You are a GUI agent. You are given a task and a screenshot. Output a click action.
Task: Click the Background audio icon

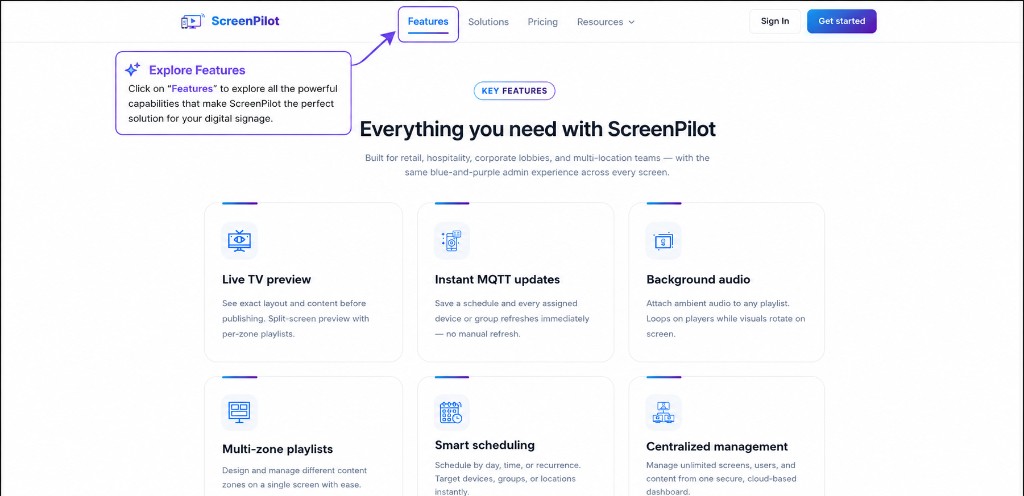pos(664,241)
